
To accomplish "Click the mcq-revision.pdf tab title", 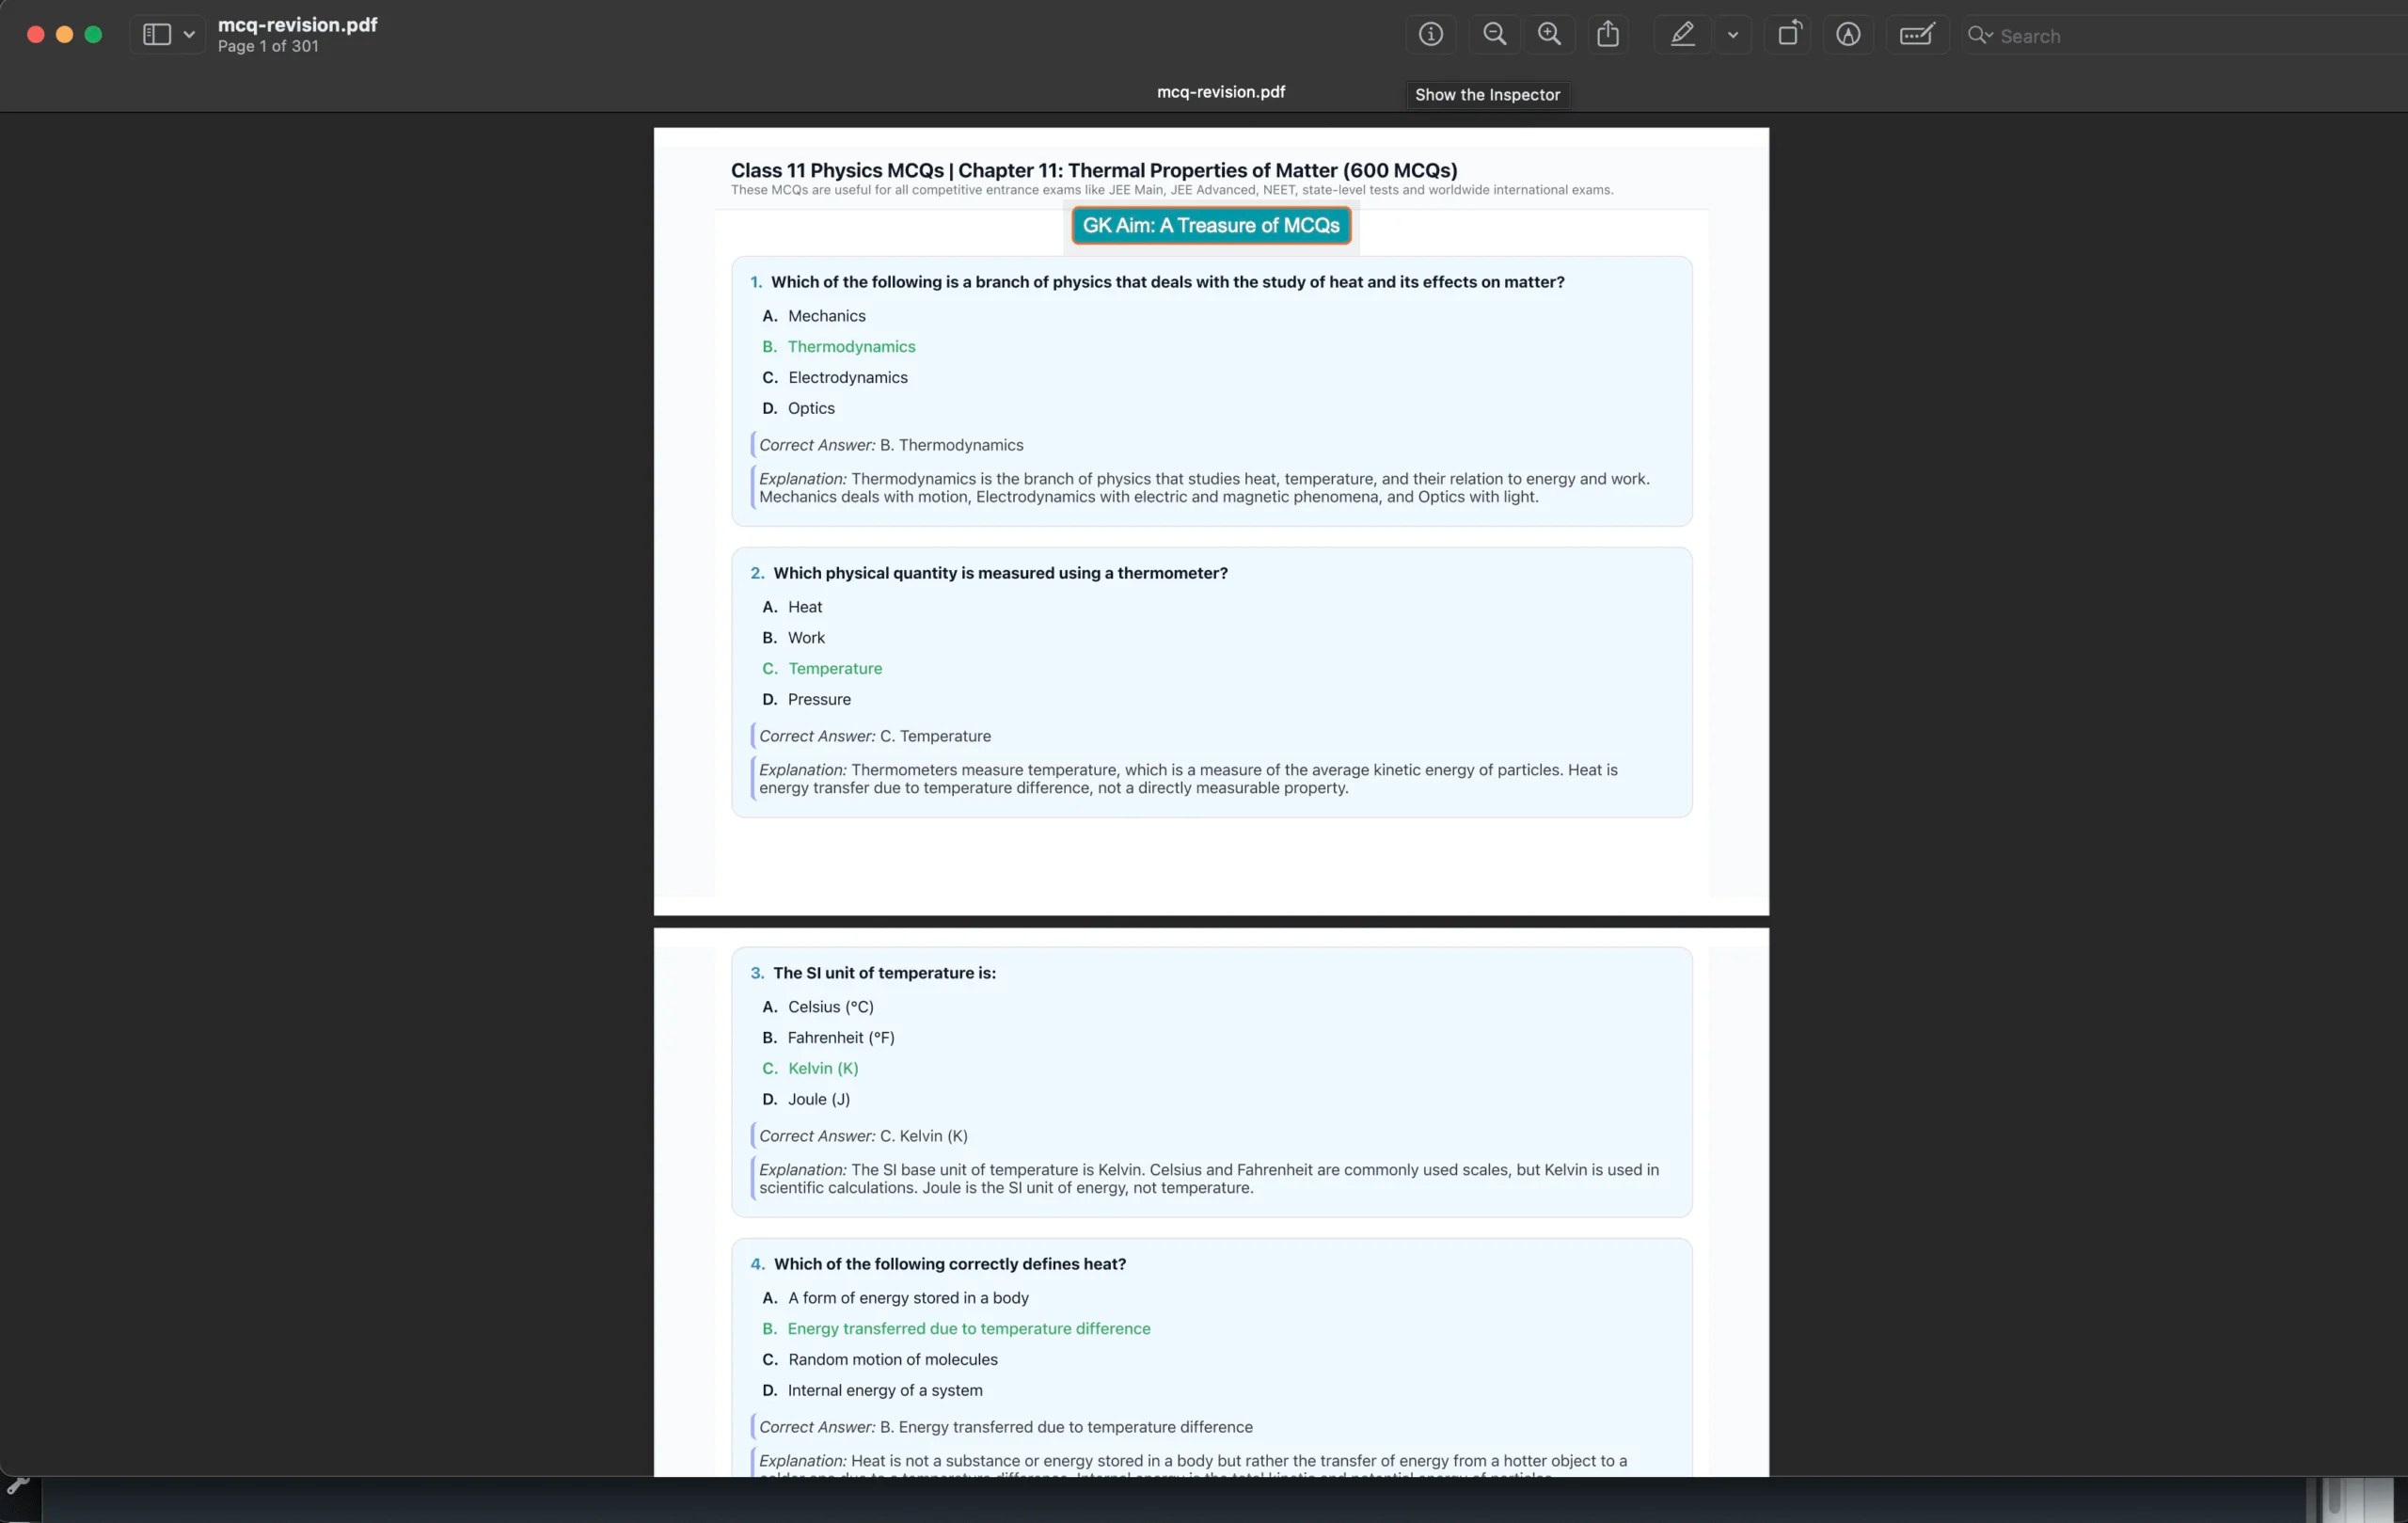I will pyautogui.click(x=1220, y=92).
